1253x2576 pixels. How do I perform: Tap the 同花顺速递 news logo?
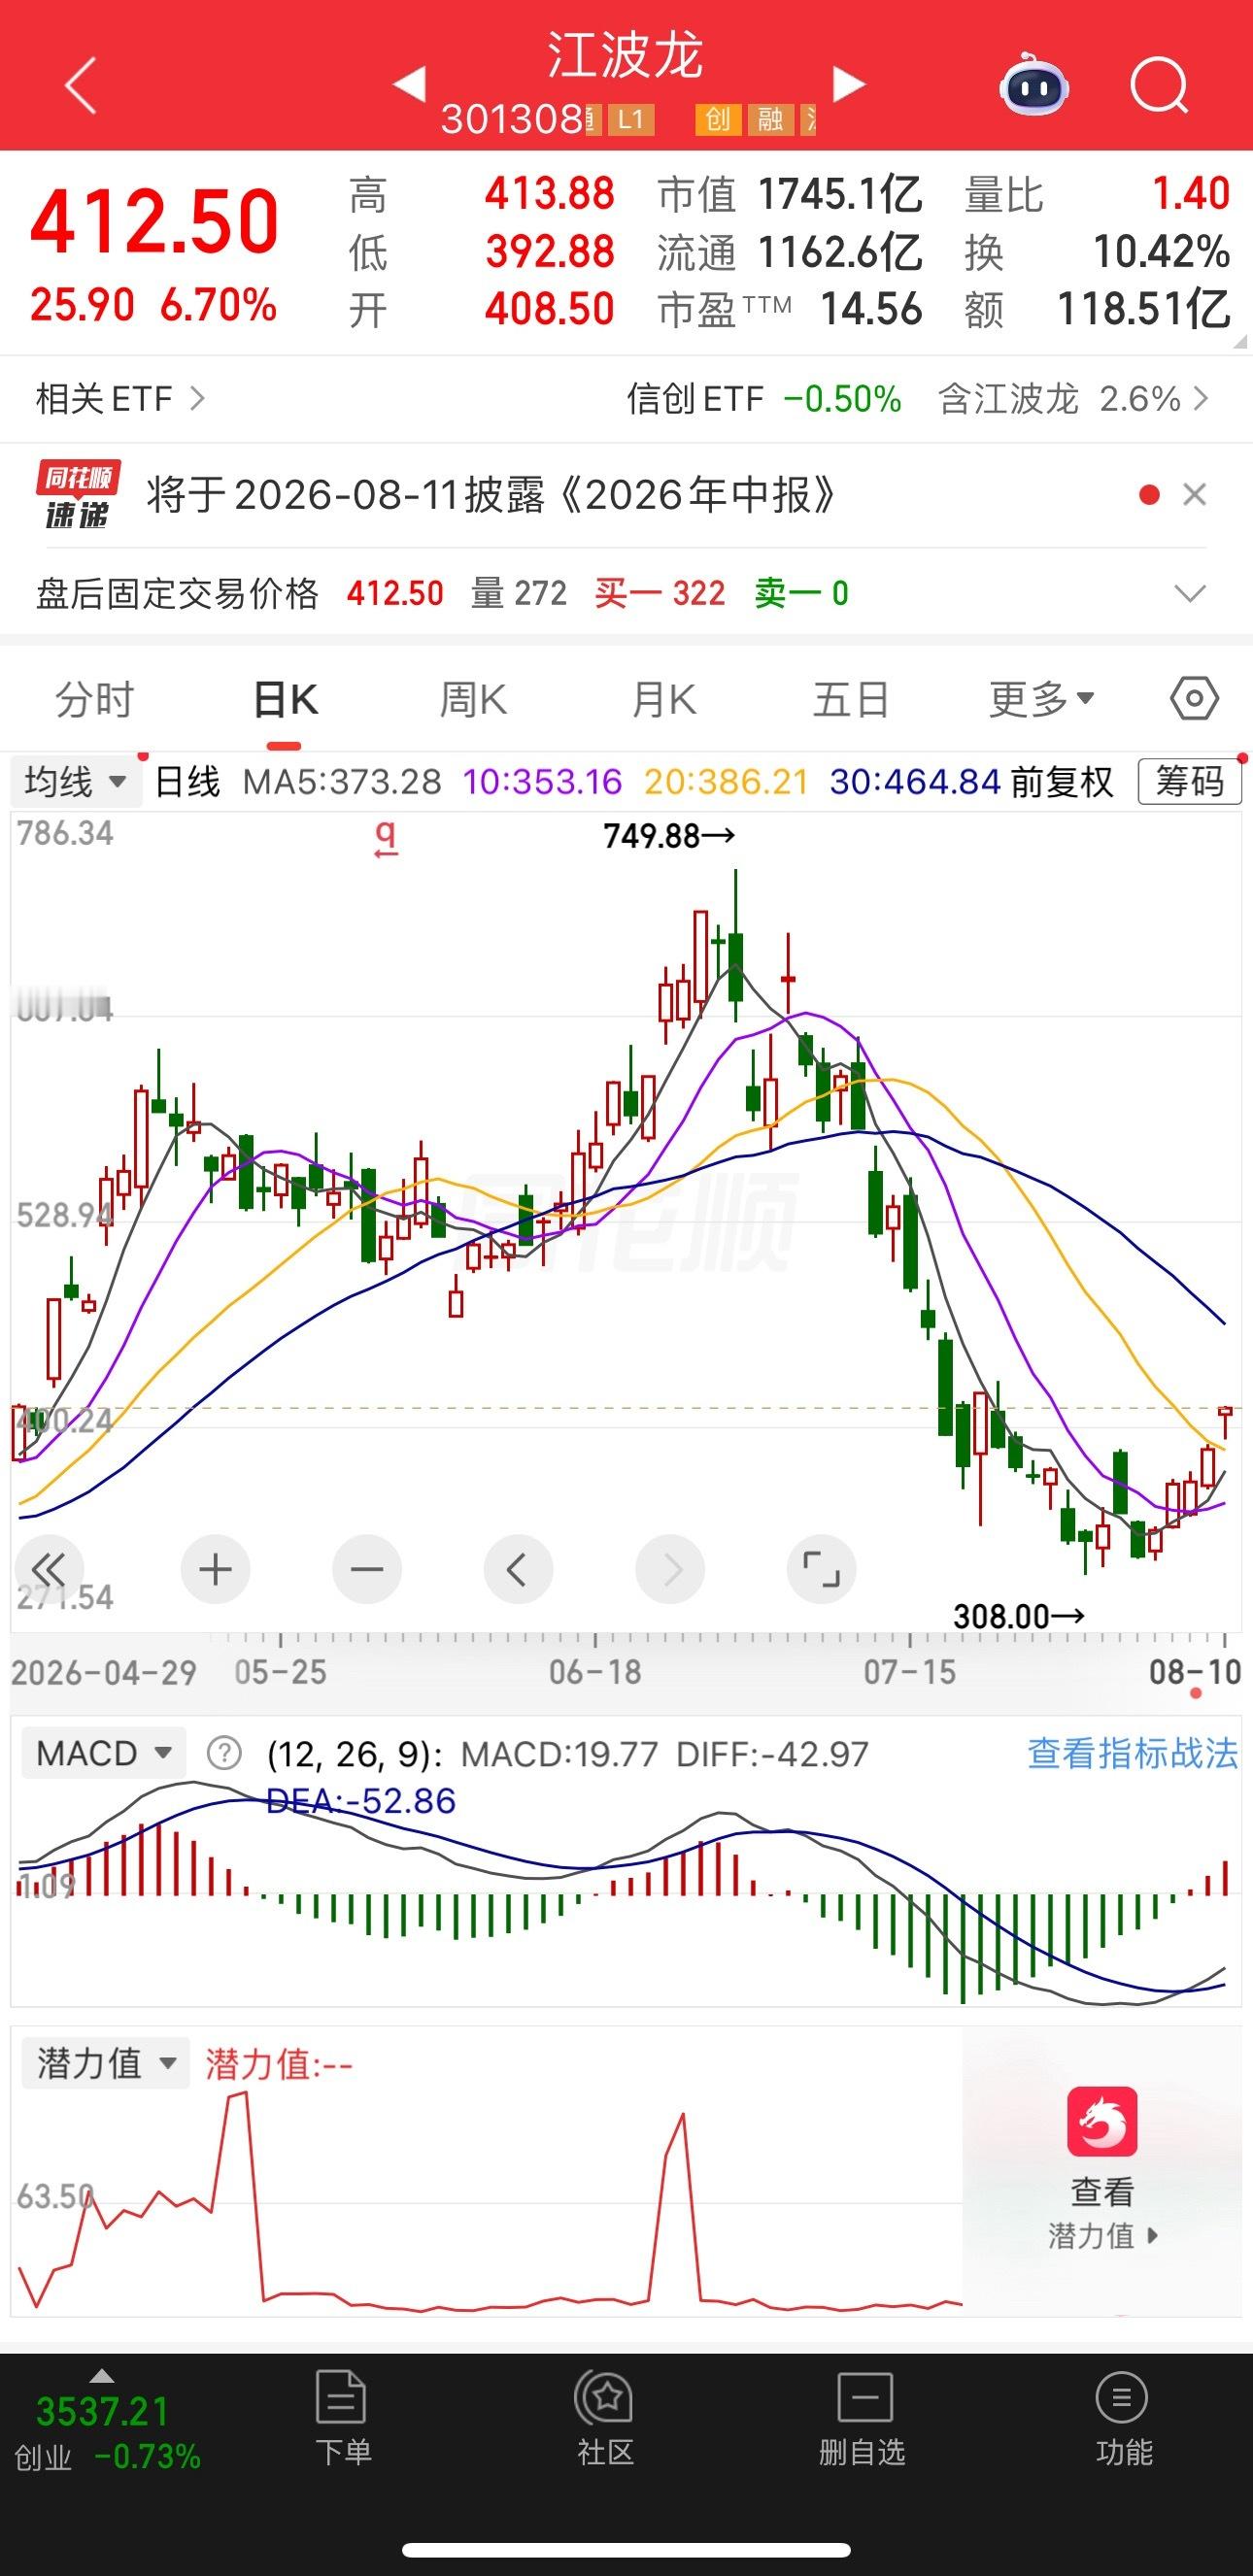[x=78, y=494]
